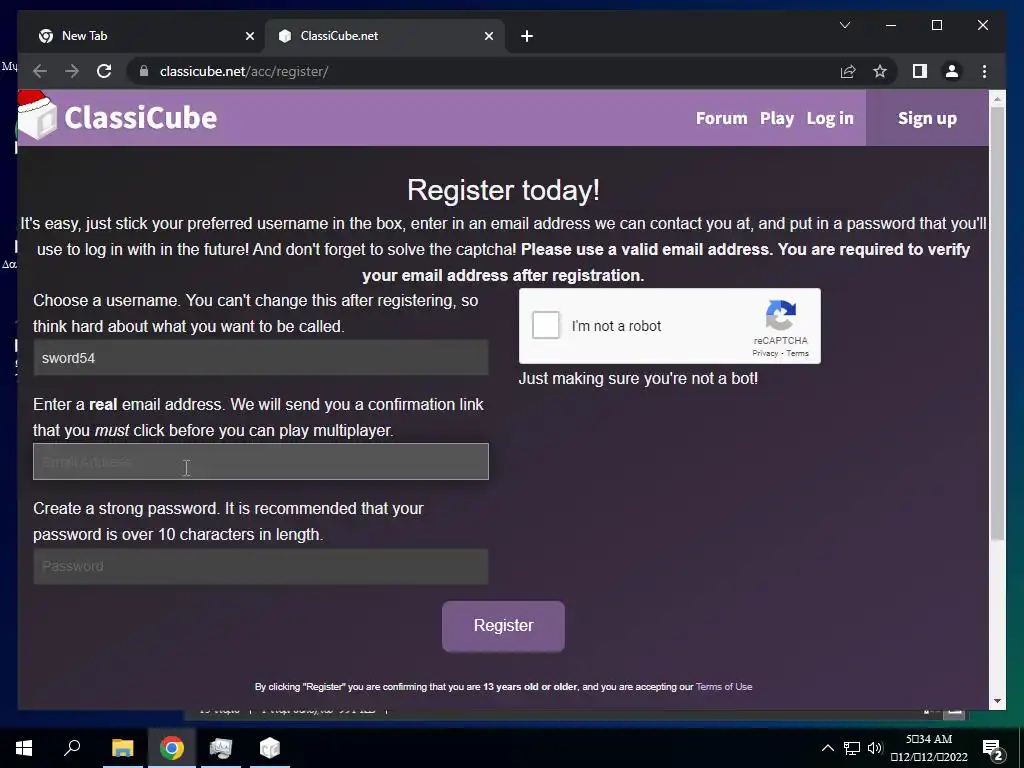Focus the username field containing sword54
This screenshot has height=768, width=1024.
tap(261, 358)
